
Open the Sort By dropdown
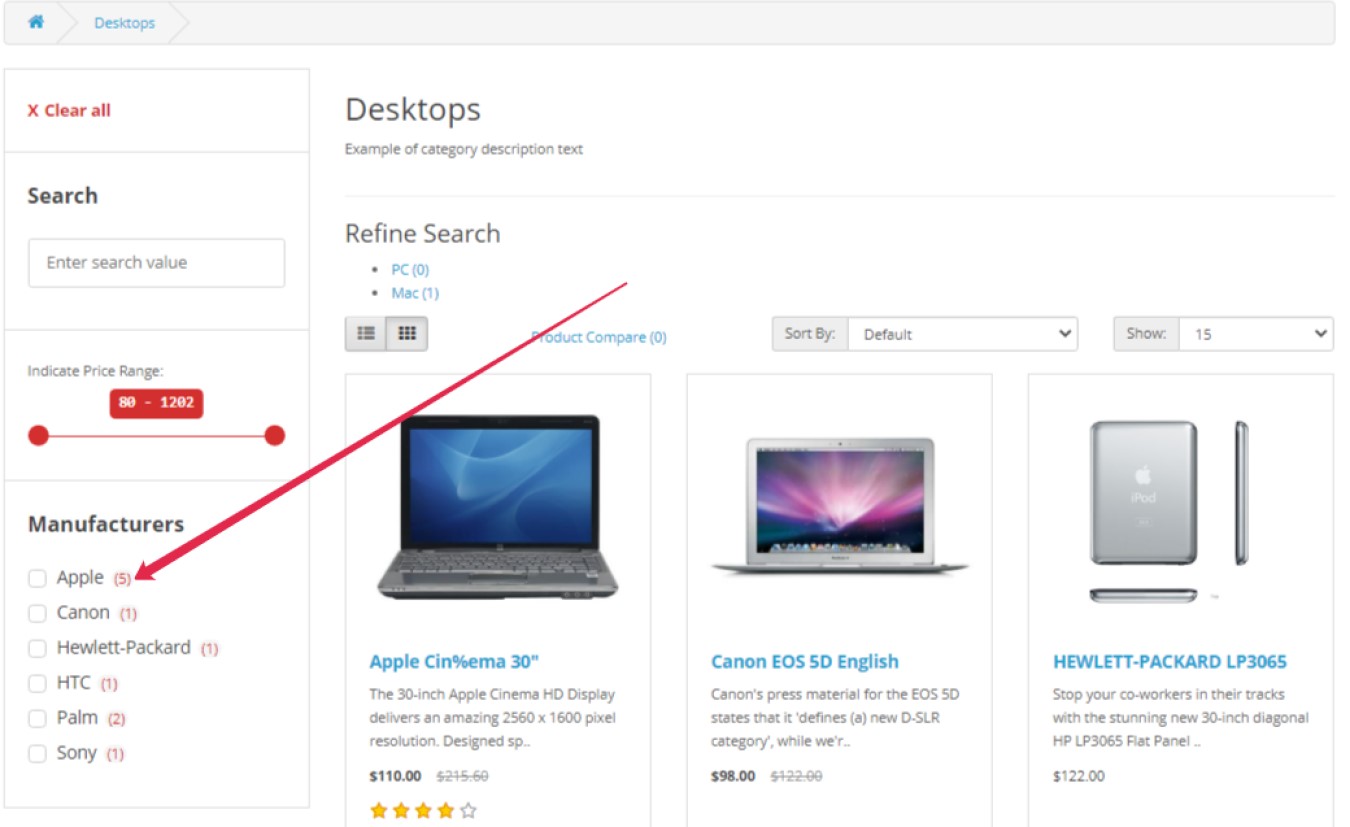[x=963, y=334]
